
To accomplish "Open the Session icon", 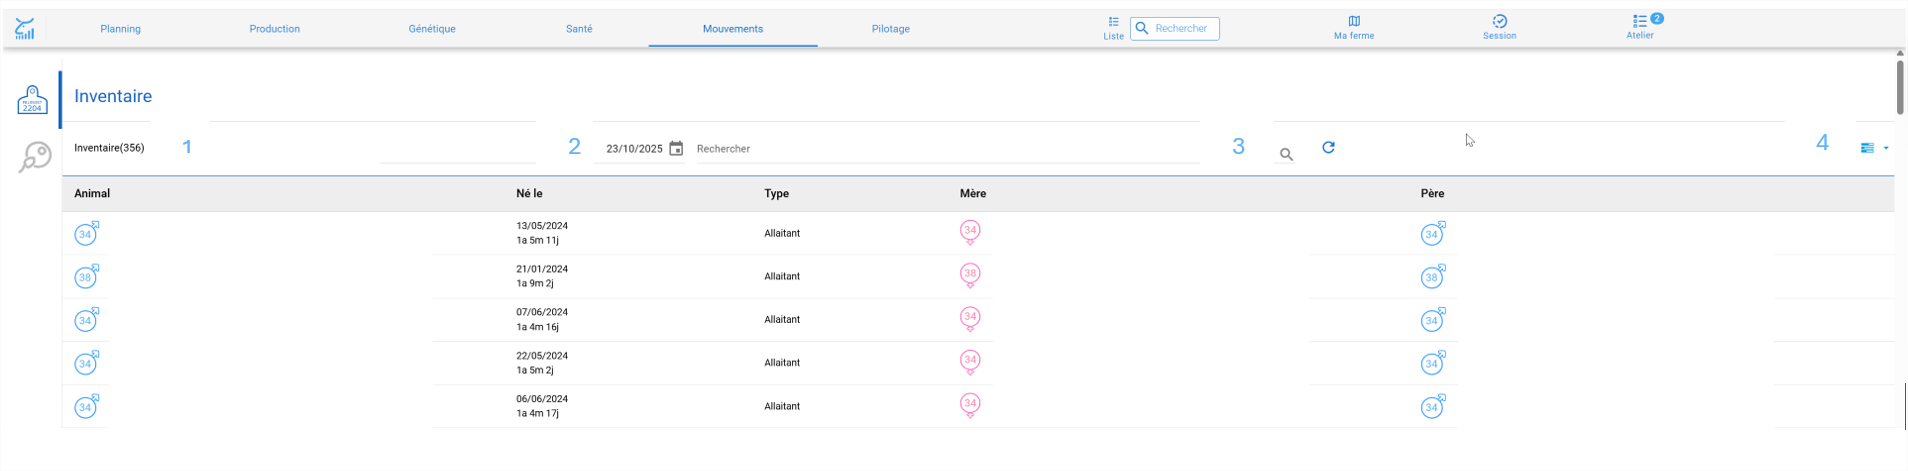I will pyautogui.click(x=1499, y=27).
